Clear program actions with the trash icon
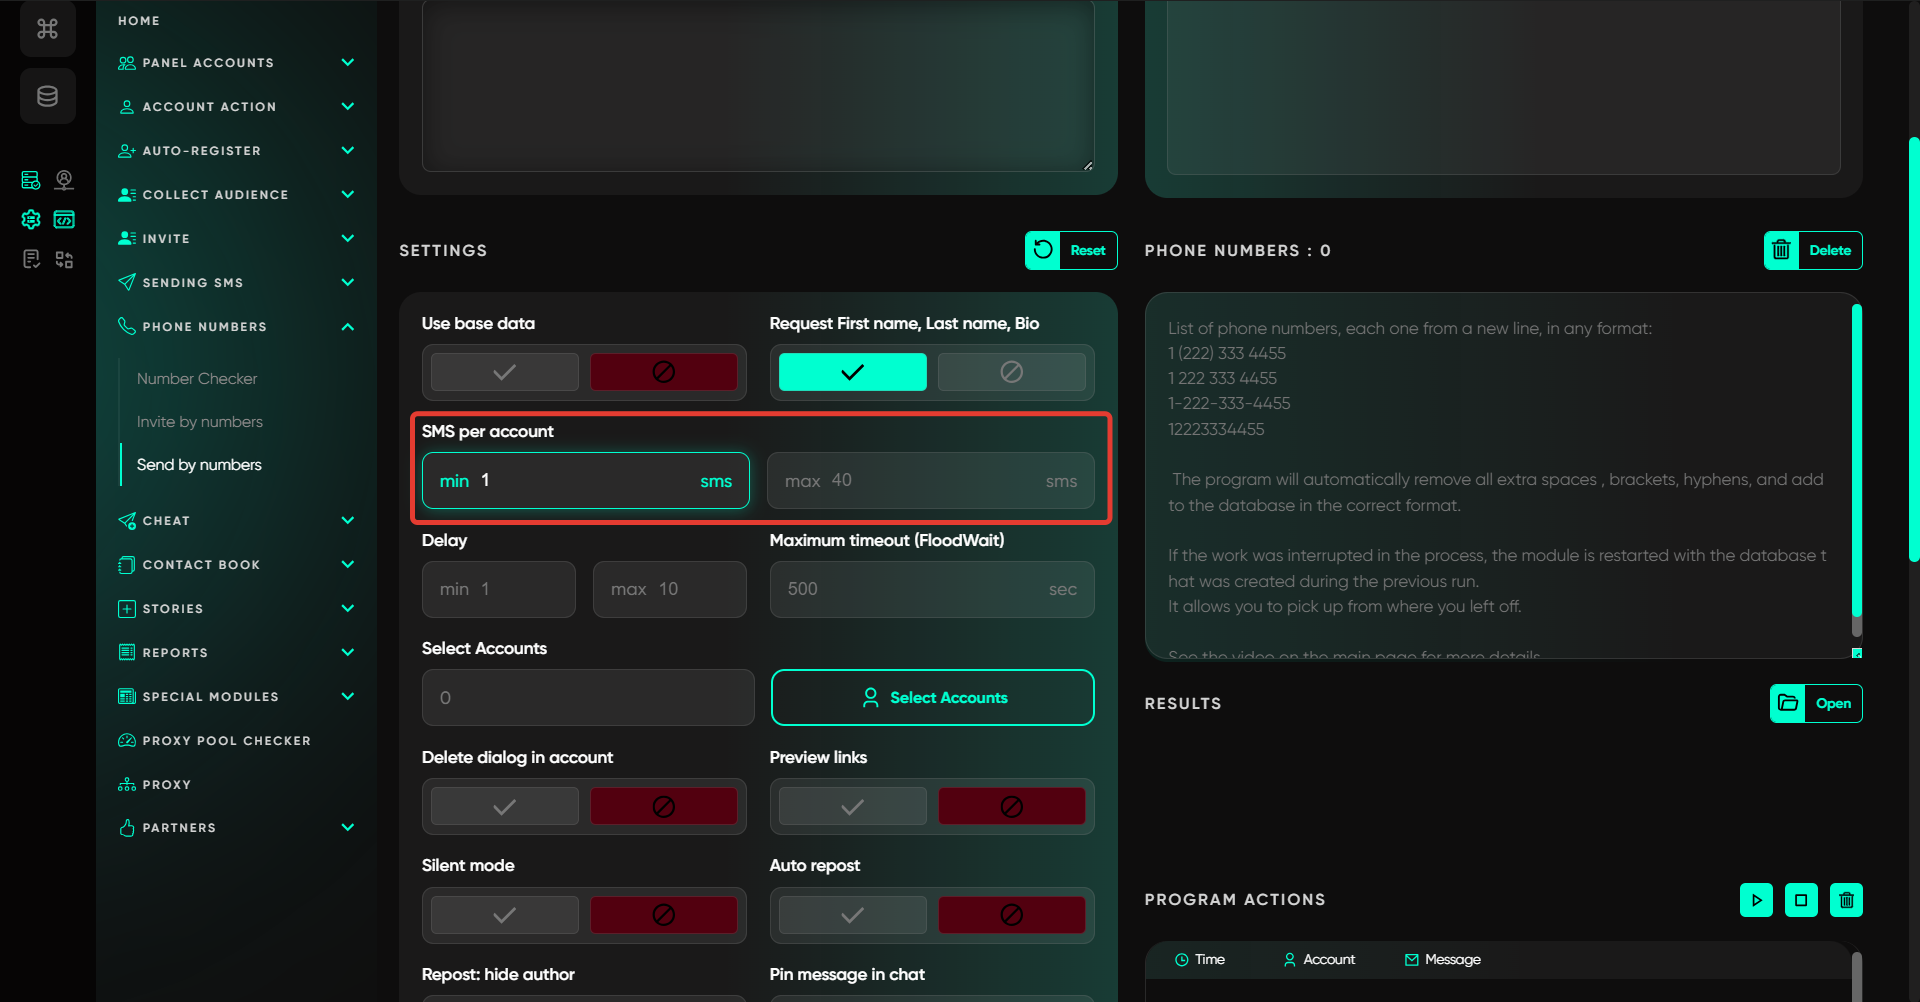This screenshot has height=1002, width=1920. 1846,900
